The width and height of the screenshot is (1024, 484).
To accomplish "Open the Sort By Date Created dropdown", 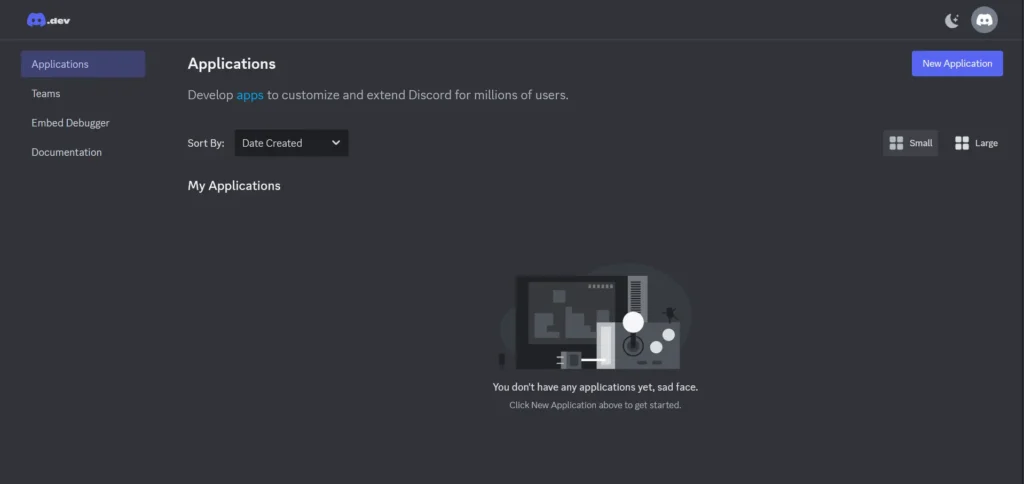I will [291, 143].
